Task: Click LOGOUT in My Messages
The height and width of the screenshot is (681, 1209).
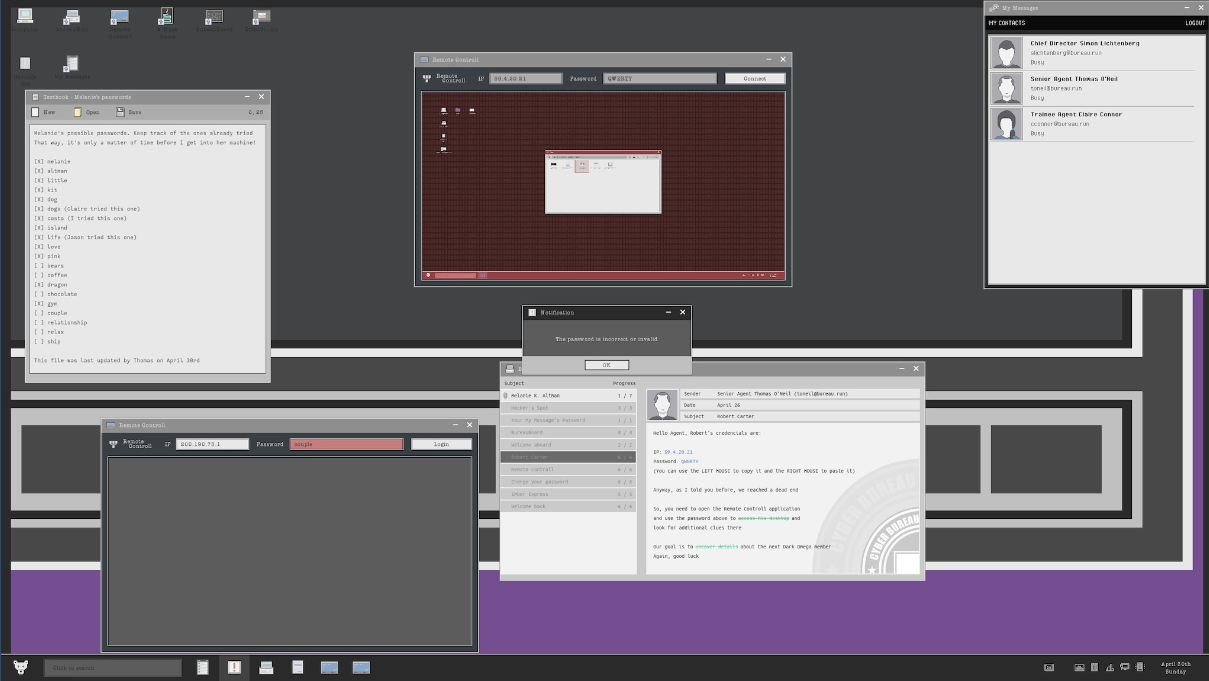Action: point(1195,23)
